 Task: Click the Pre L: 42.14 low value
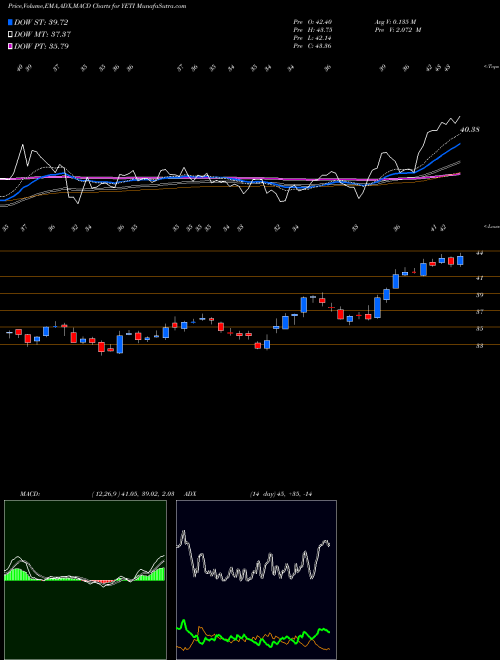tap(313, 38)
